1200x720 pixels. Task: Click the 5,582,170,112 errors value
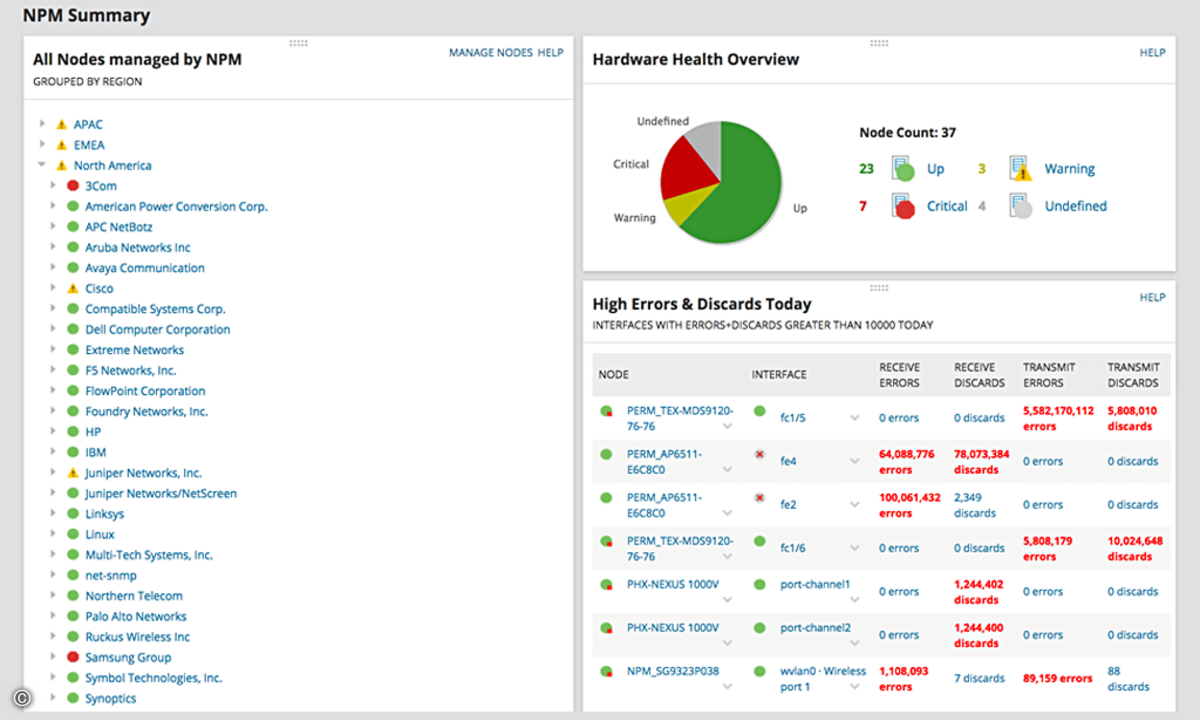pos(1058,418)
